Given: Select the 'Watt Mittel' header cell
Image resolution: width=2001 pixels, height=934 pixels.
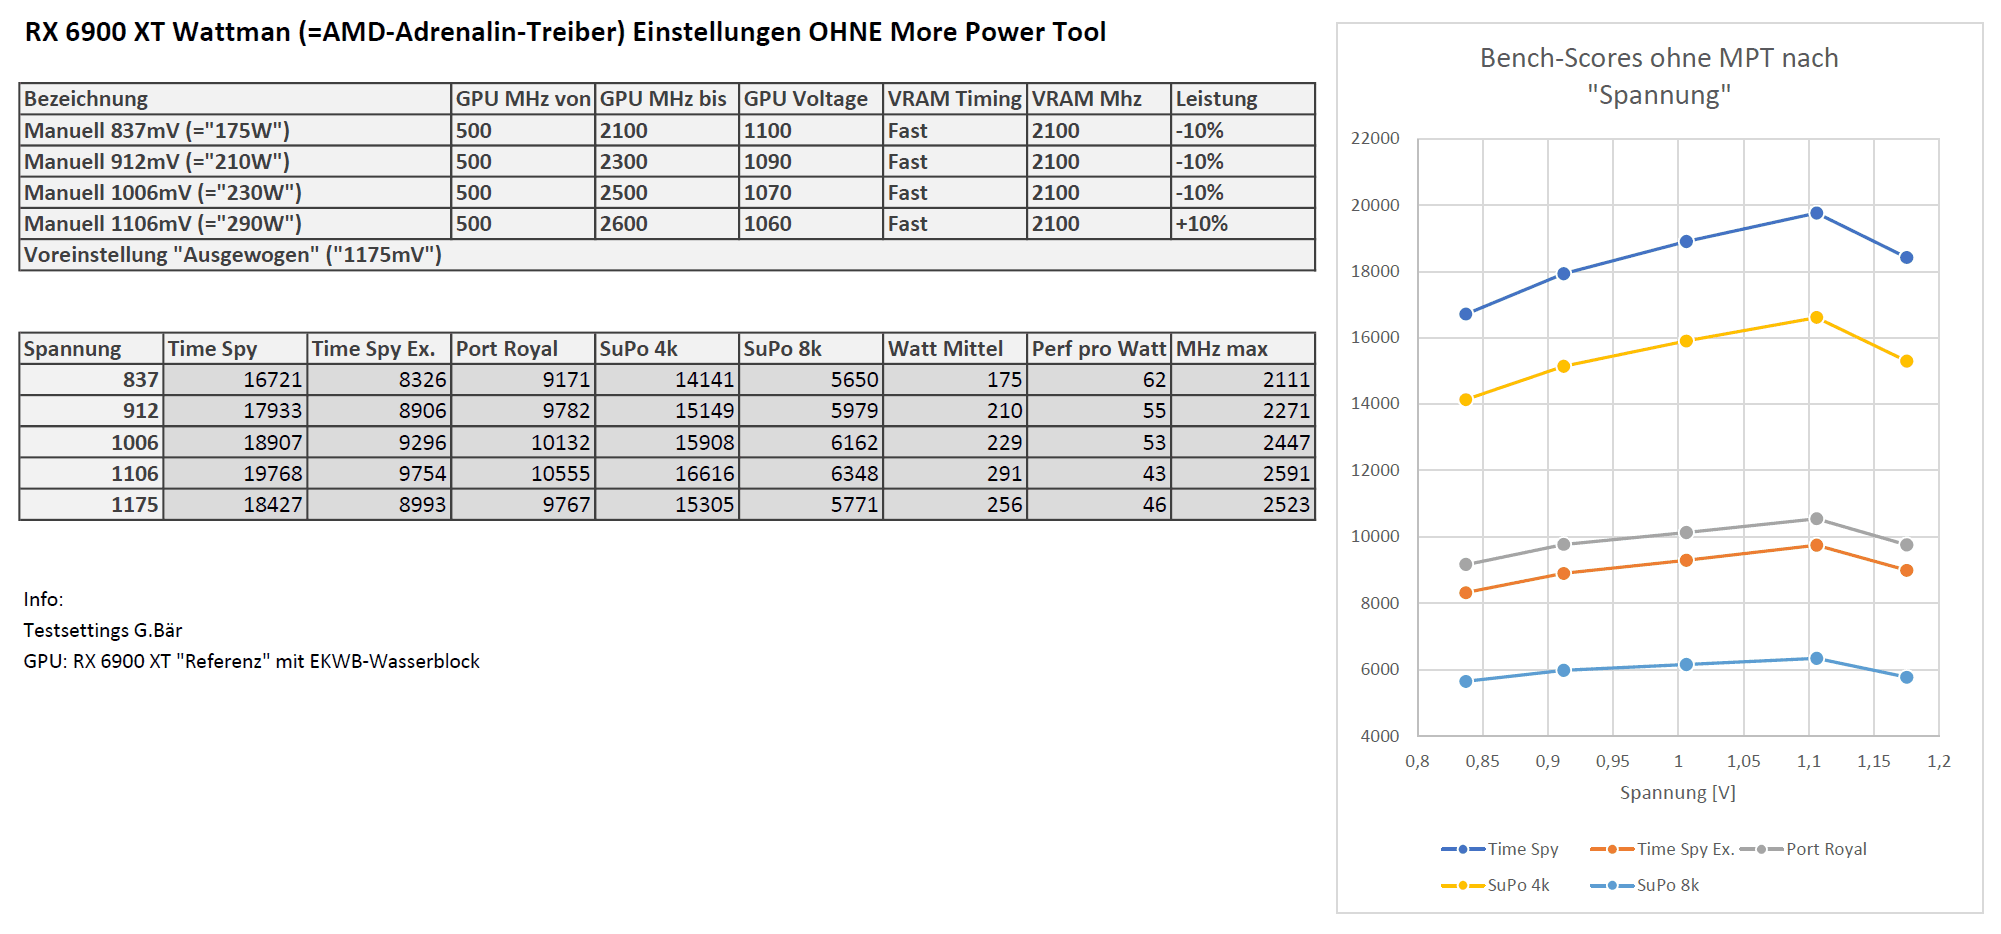Looking at the screenshot, I should click(x=955, y=349).
